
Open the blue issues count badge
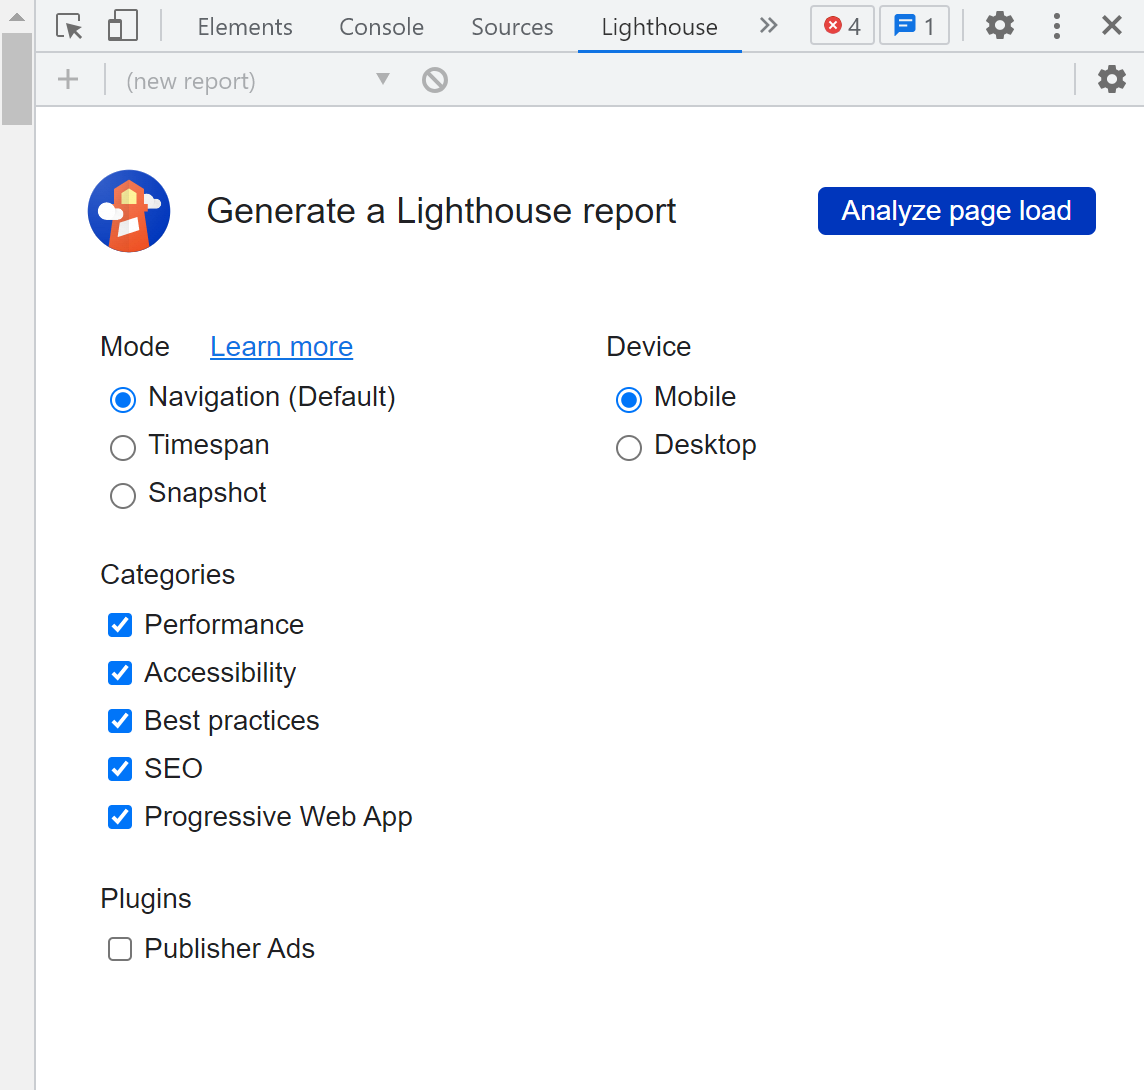tap(914, 26)
